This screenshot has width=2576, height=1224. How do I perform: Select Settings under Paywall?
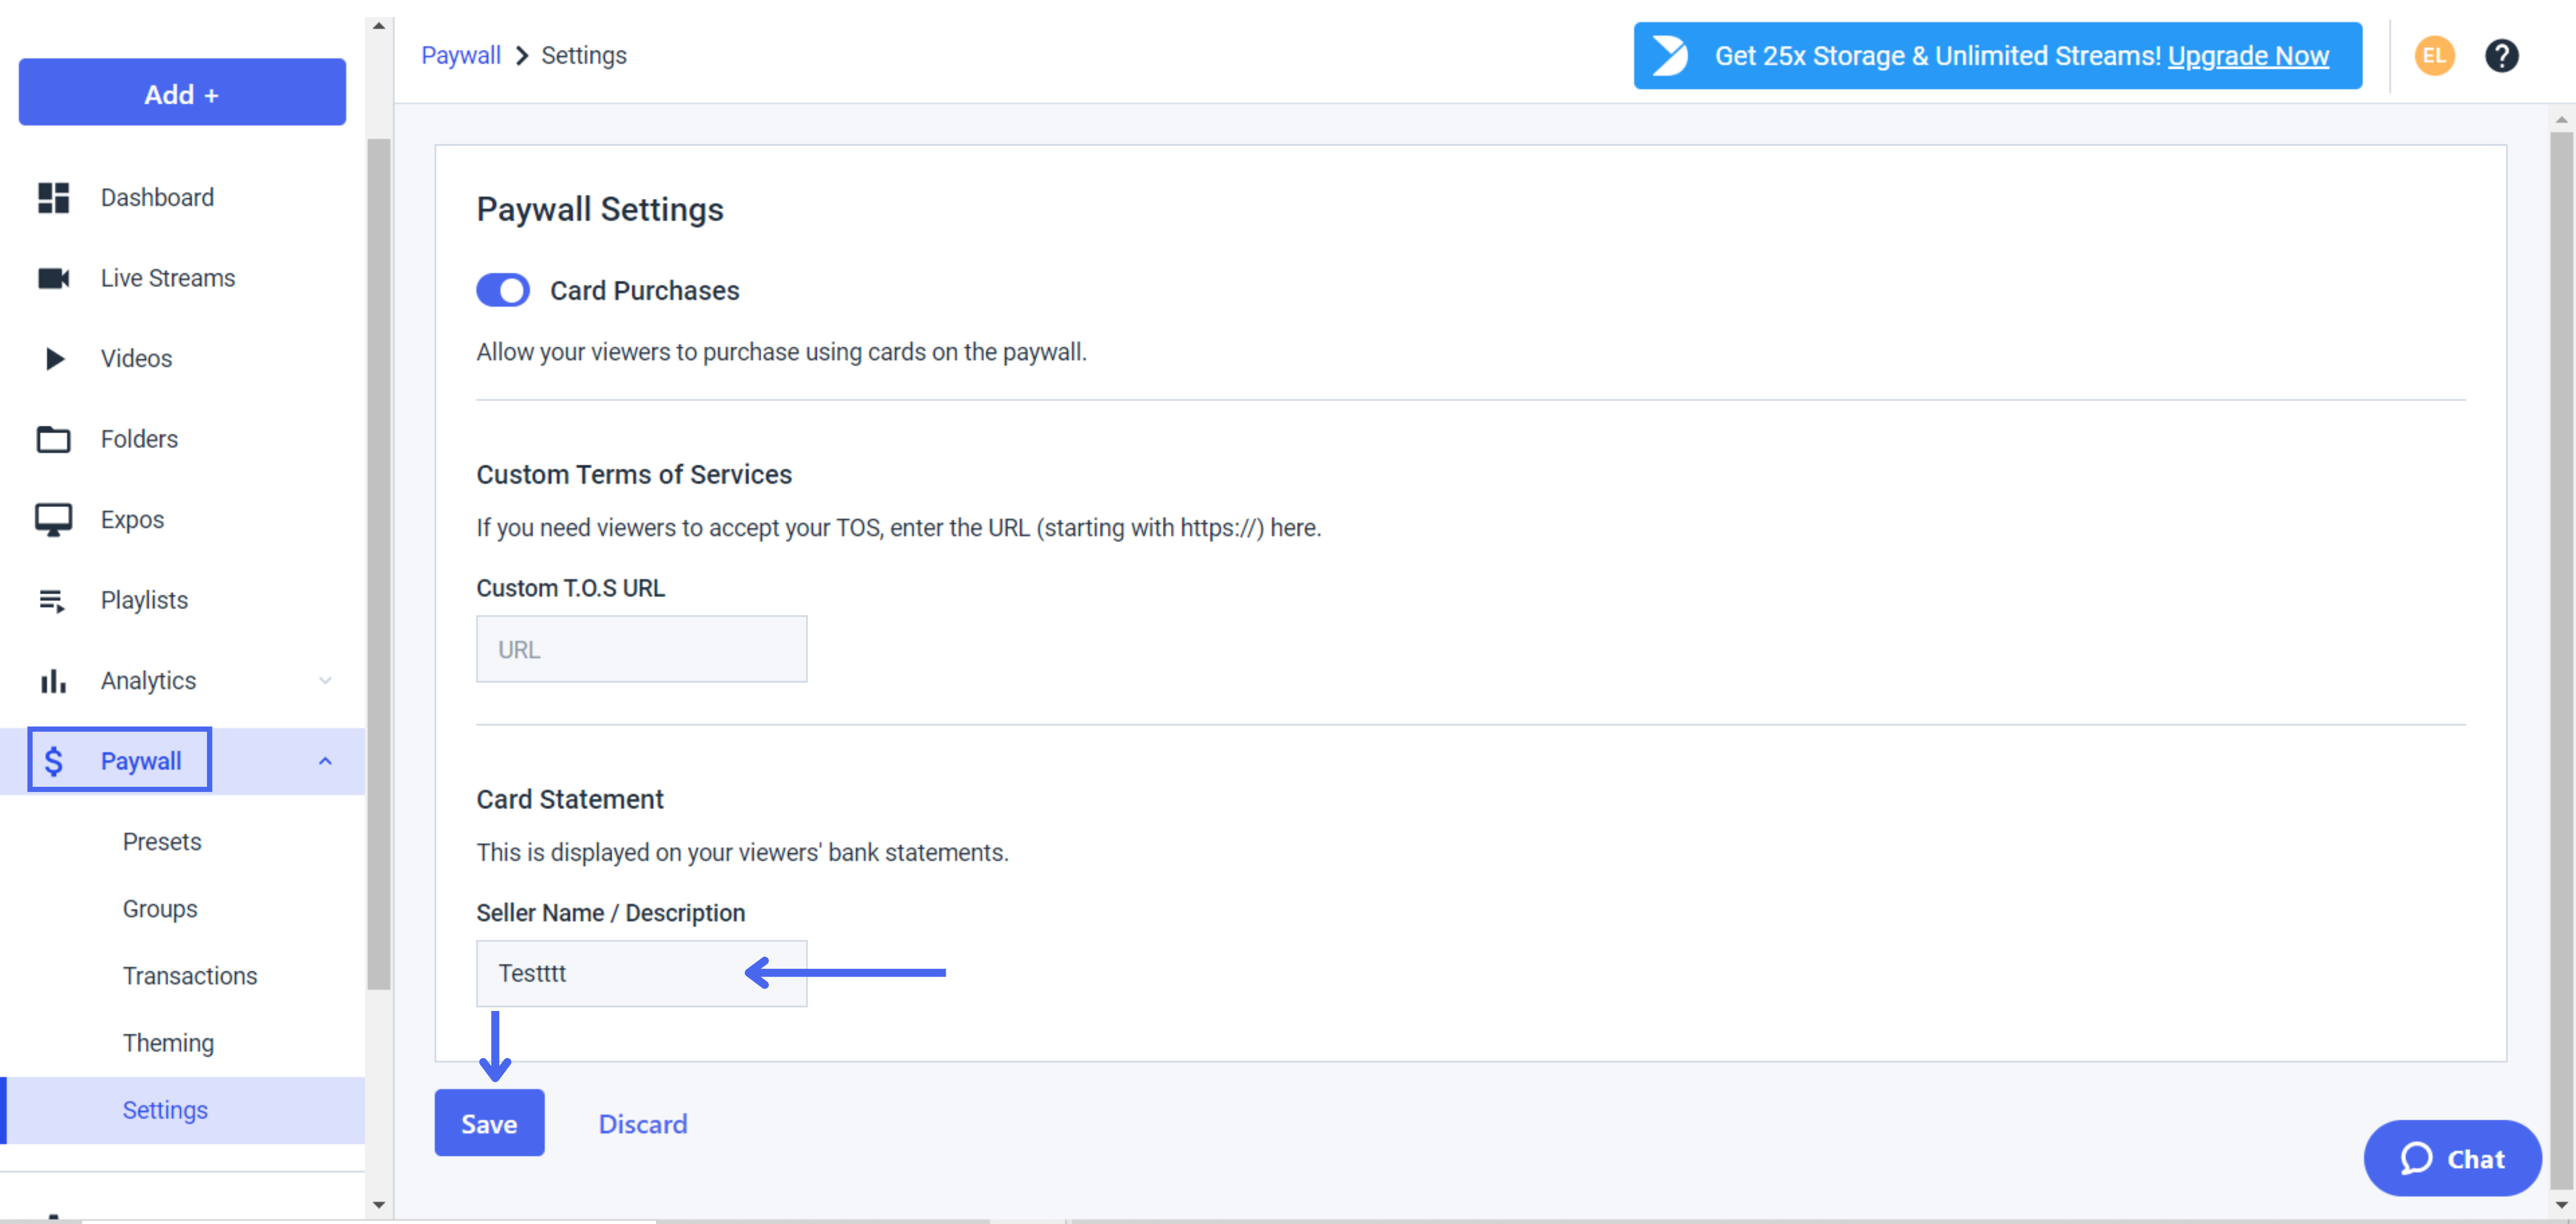pos(183,1110)
